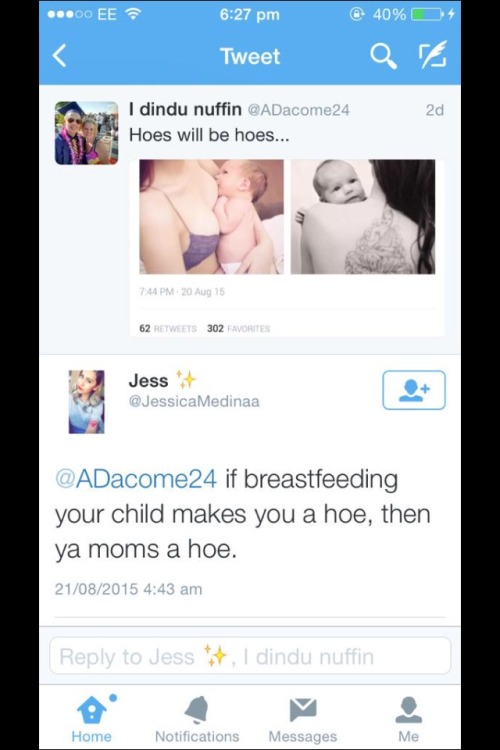View I dindu nuffin's profile avatar
Image resolution: width=500 pixels, height=750 pixels.
86,133
